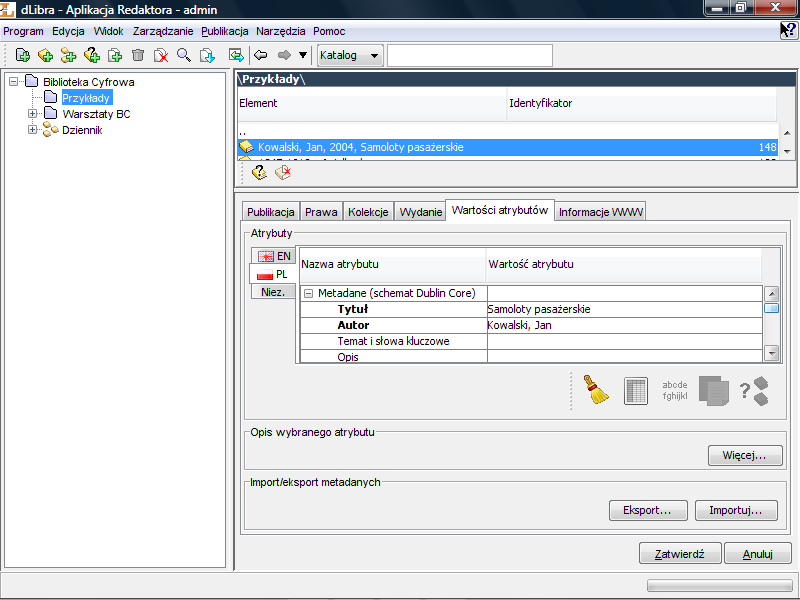Switch to the Informacje WWW tab
The height and width of the screenshot is (600, 800).
pos(601,212)
